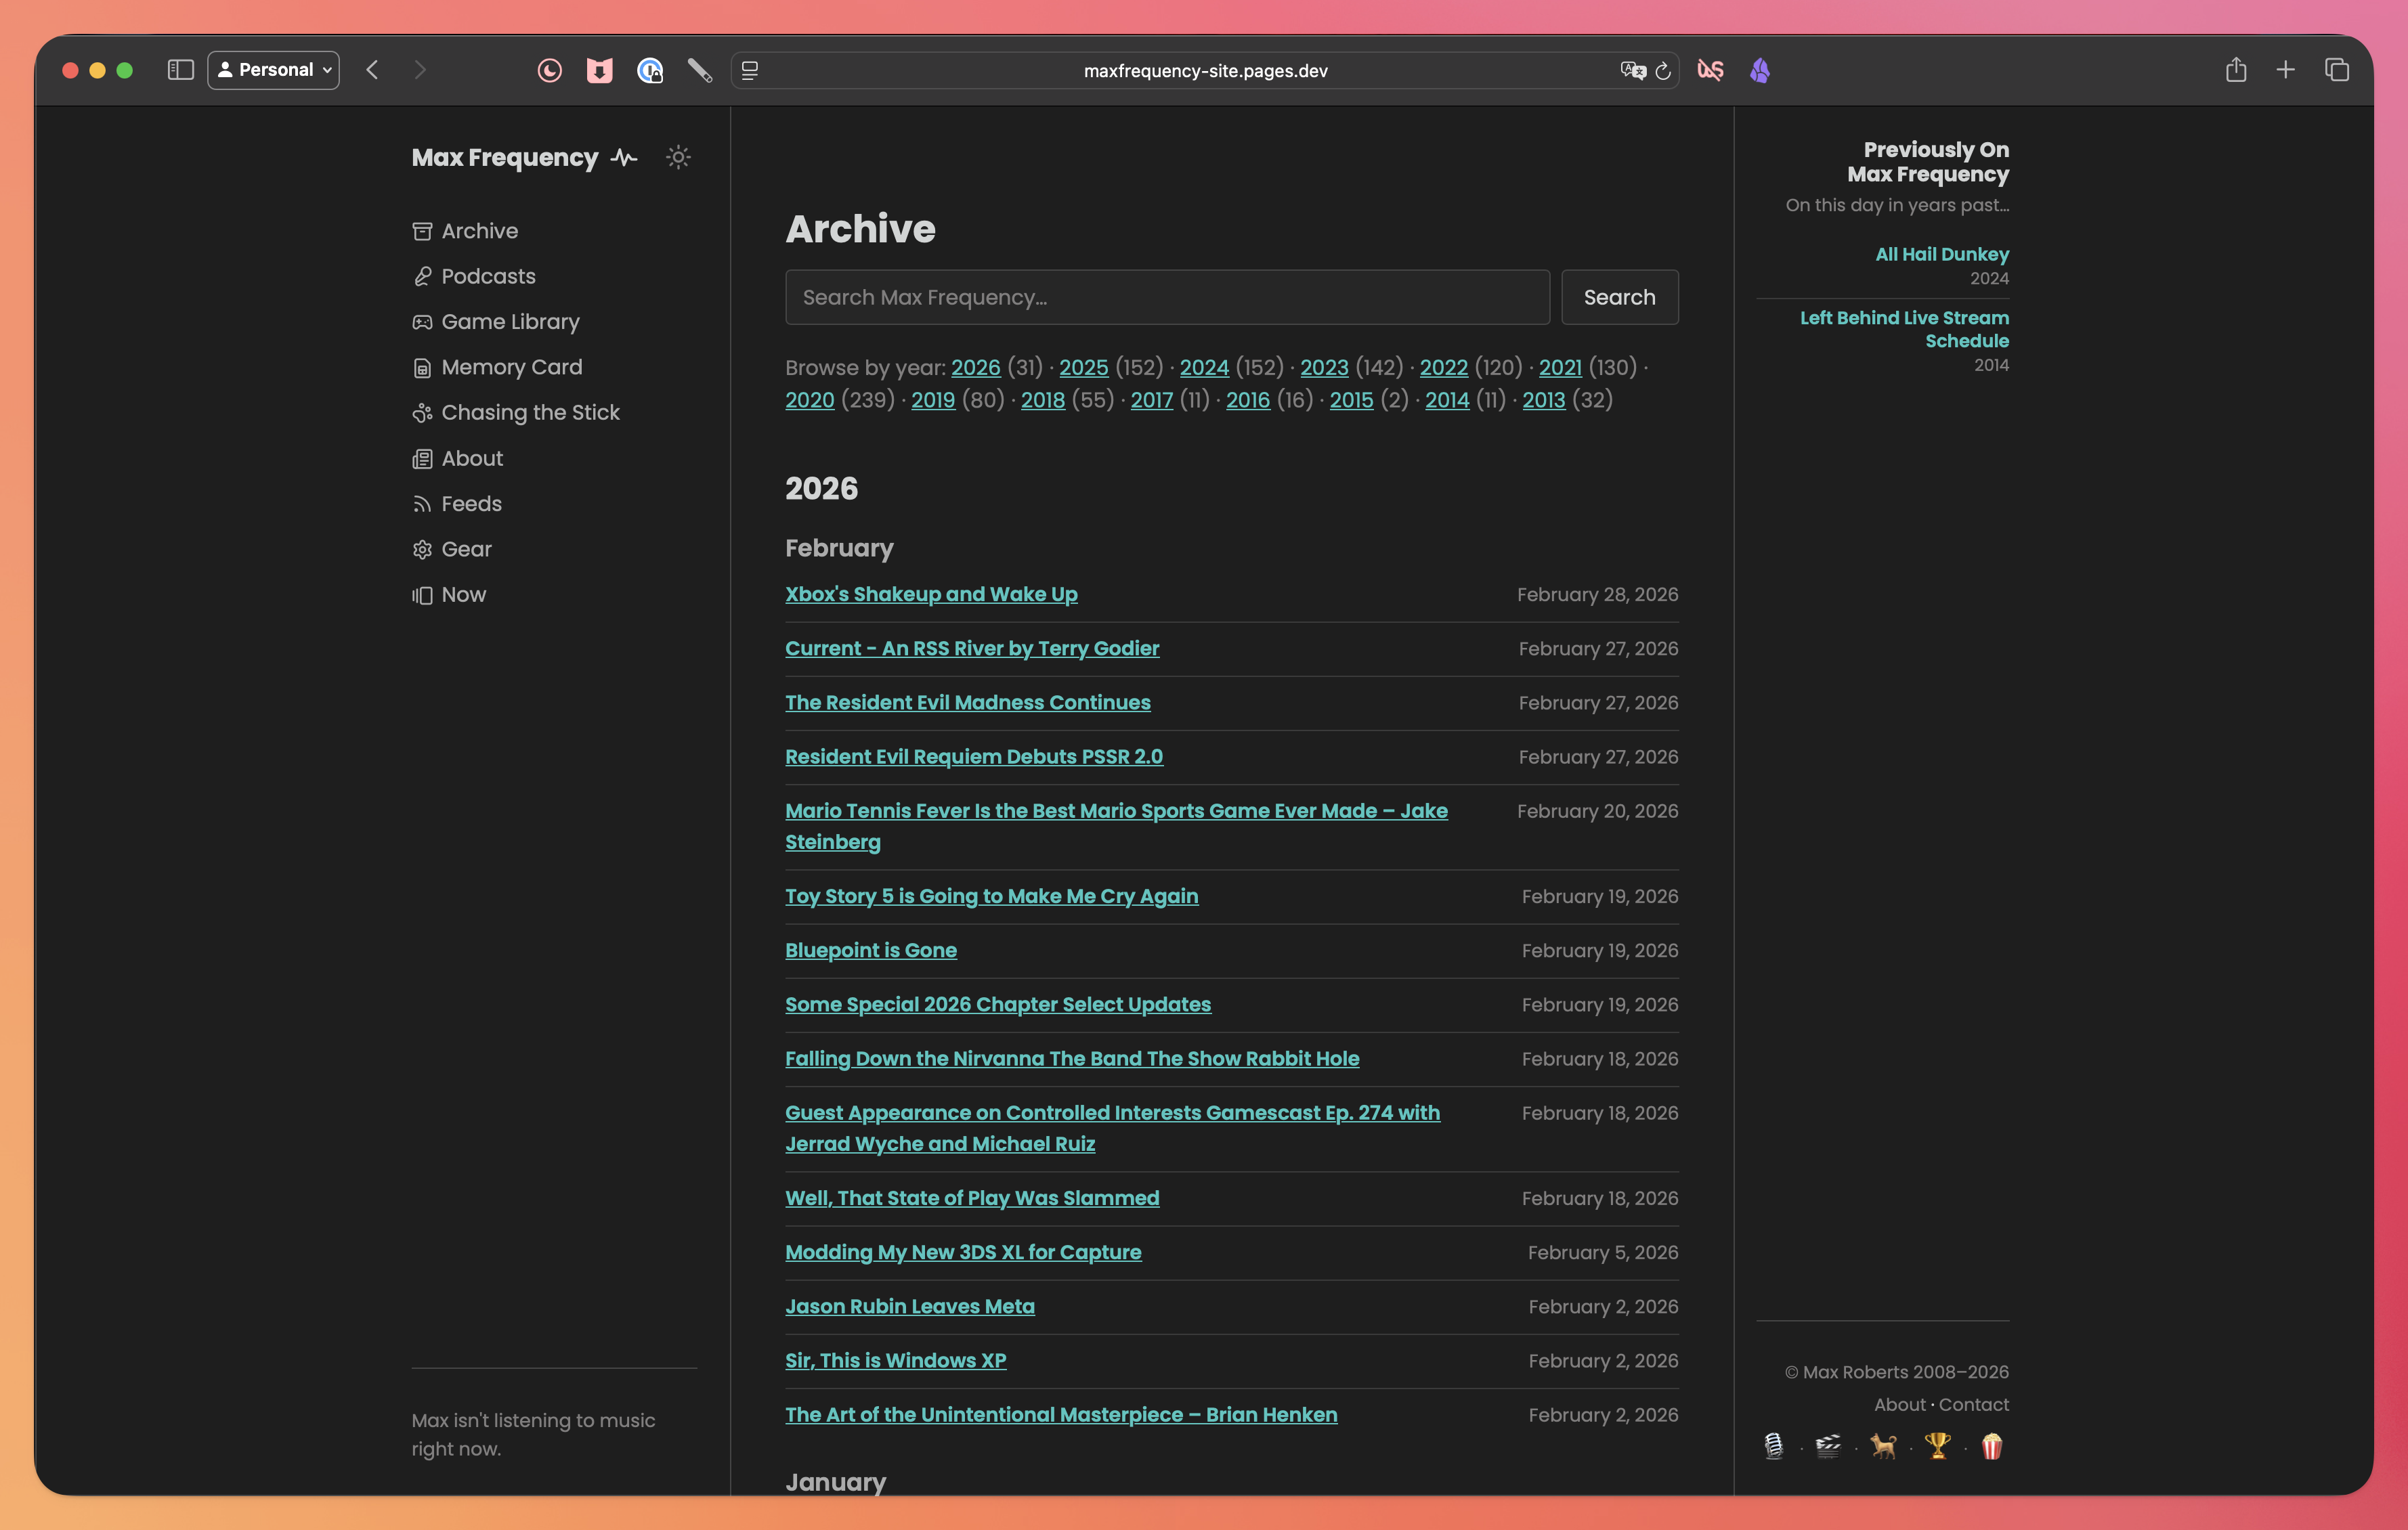The height and width of the screenshot is (1530, 2408).
Task: Click the pink bookmark-arrow extension icon
Action: pos(600,70)
